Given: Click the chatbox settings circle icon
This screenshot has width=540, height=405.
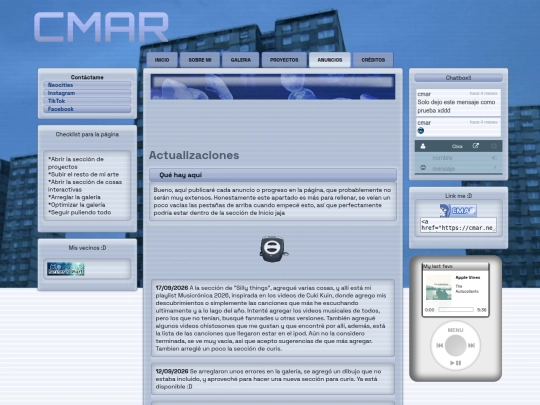Looking at the screenshot, I should 494,146.
